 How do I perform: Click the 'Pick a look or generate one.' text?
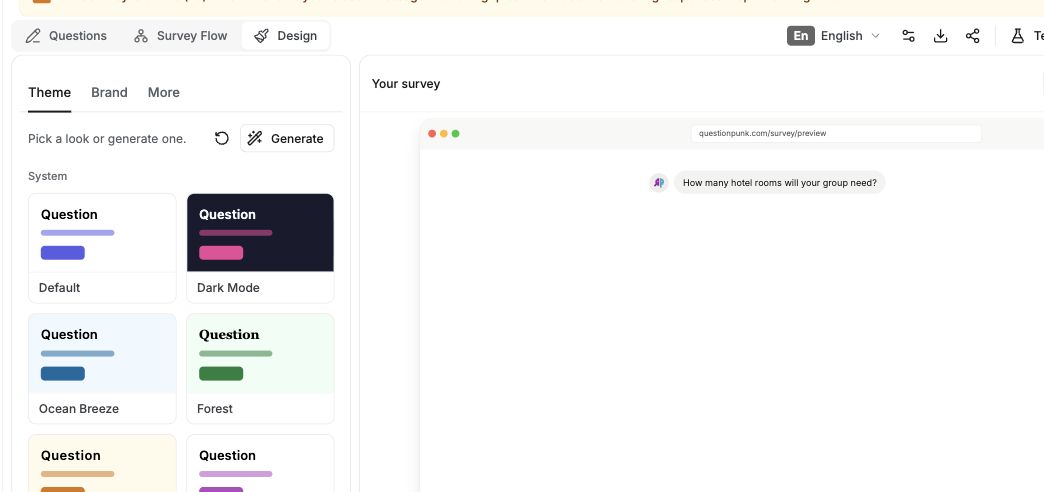[107, 139]
